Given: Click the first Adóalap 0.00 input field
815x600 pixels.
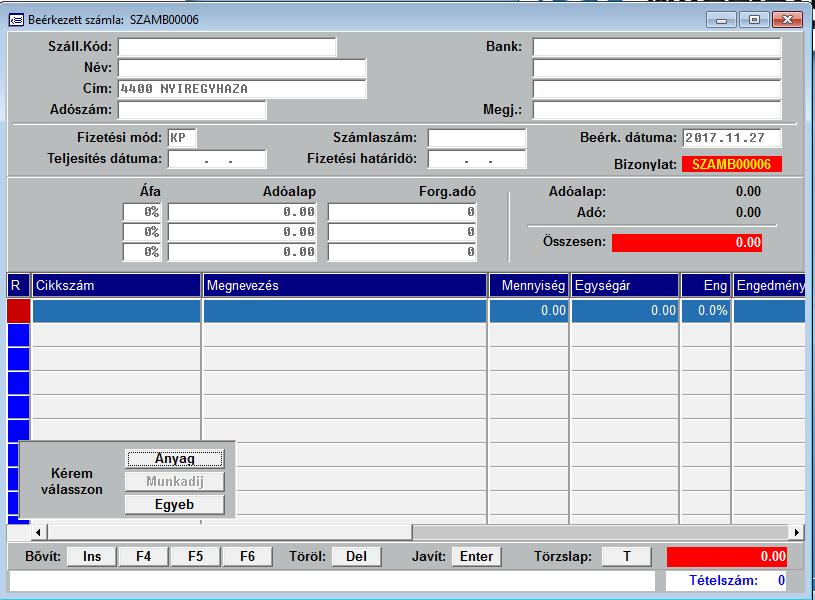Looking at the screenshot, I should tap(242, 212).
